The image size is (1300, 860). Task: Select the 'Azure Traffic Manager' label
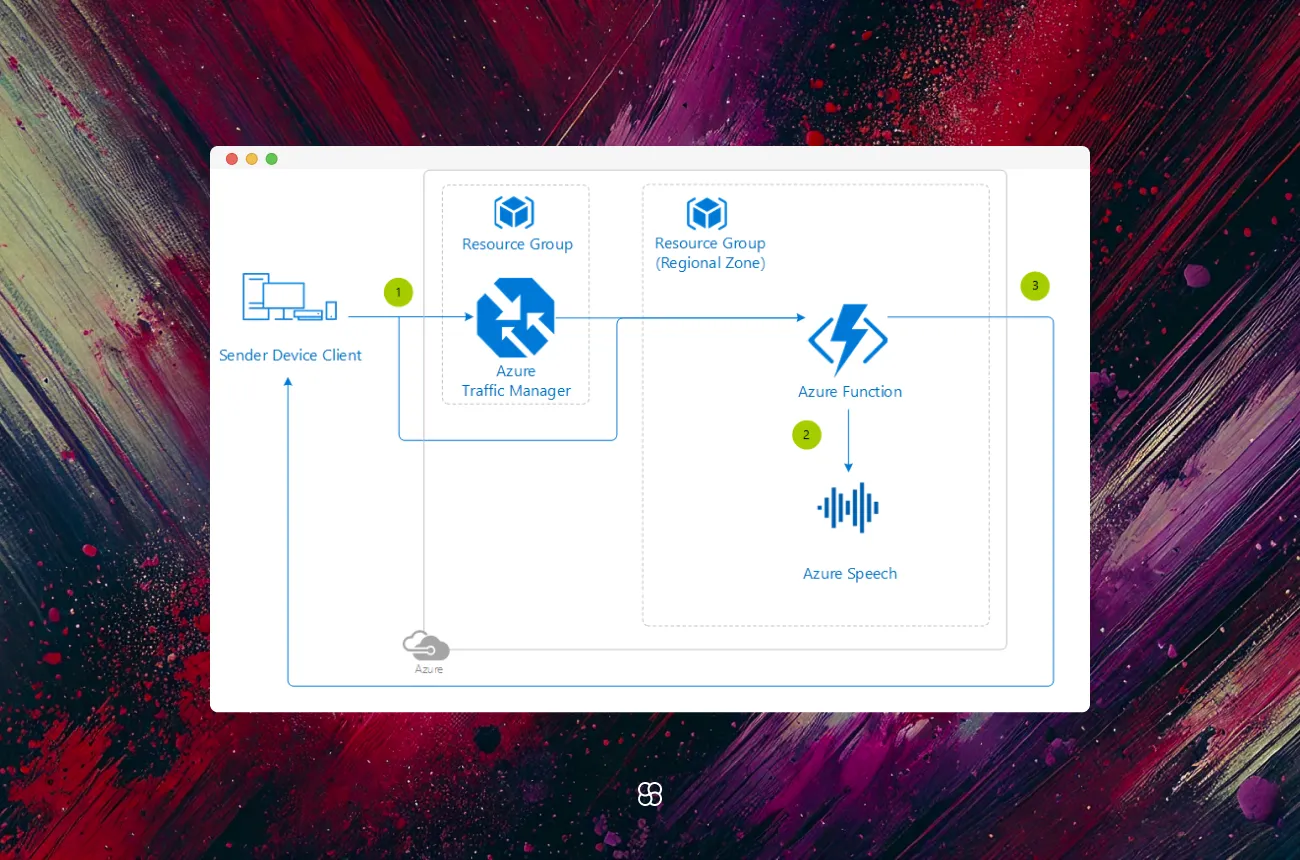coord(516,381)
